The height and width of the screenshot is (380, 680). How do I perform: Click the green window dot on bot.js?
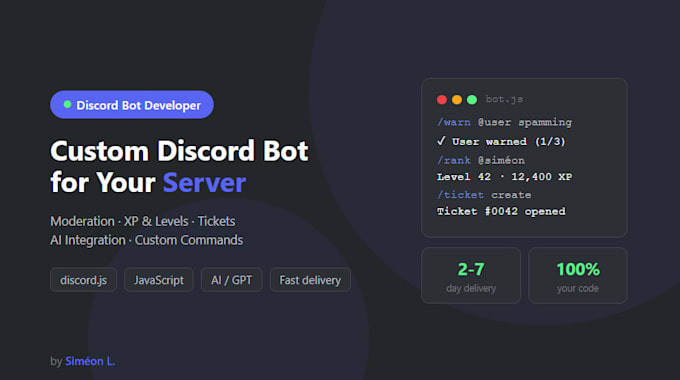472,100
